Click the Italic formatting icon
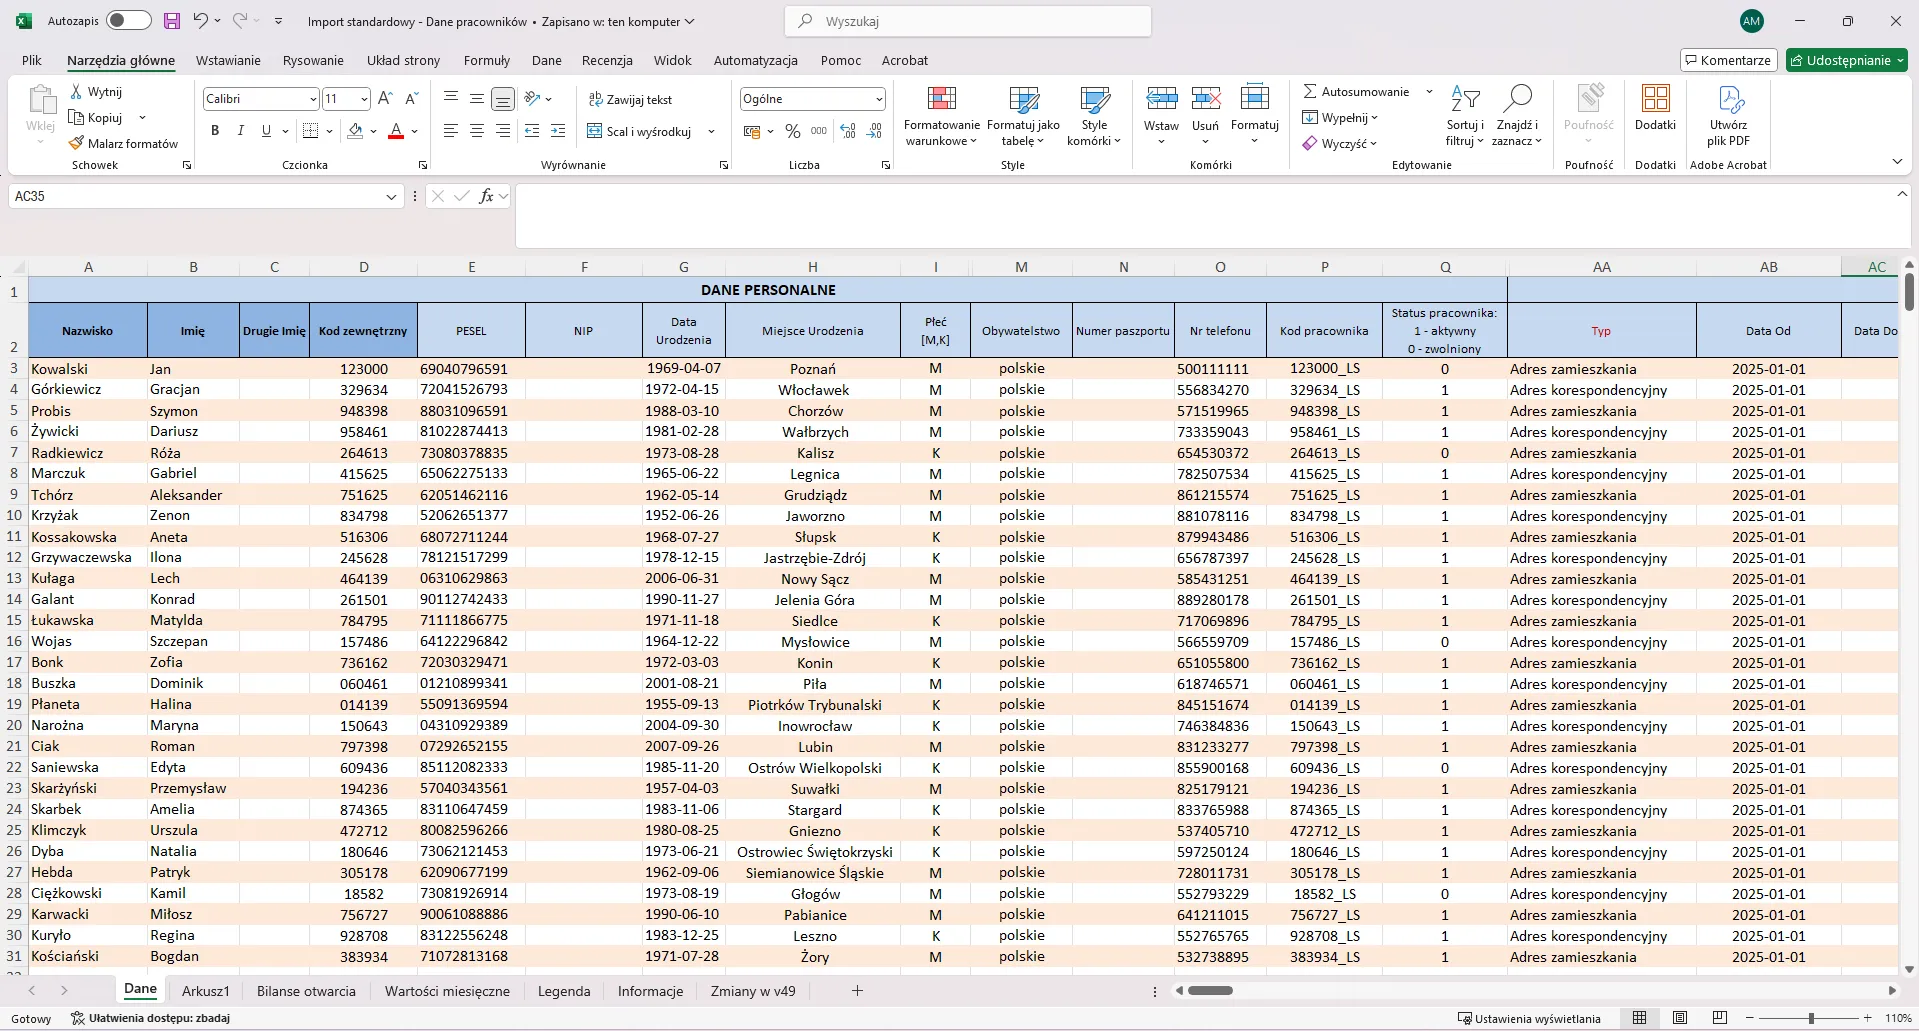1919x1031 pixels. (x=240, y=131)
